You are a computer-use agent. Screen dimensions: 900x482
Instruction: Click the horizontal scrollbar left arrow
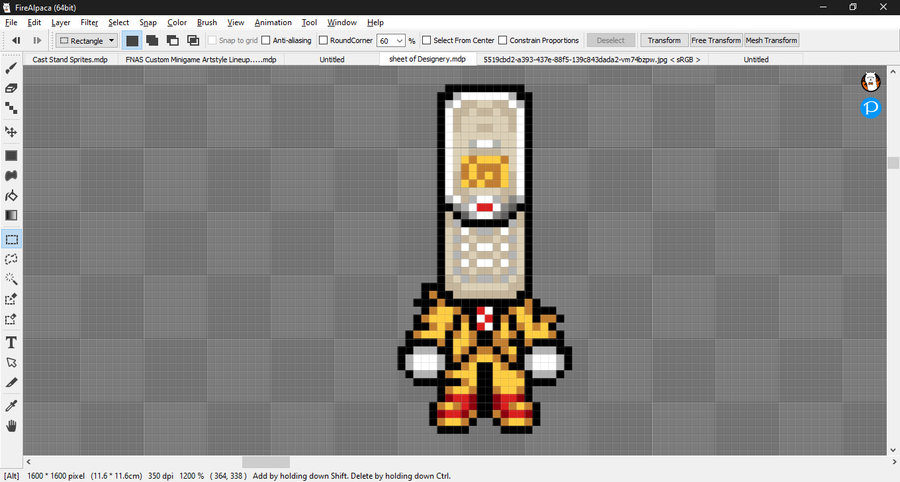29,462
